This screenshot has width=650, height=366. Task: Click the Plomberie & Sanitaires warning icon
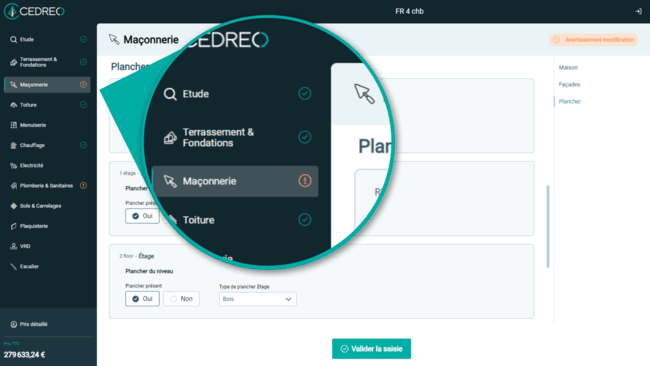[x=83, y=186]
